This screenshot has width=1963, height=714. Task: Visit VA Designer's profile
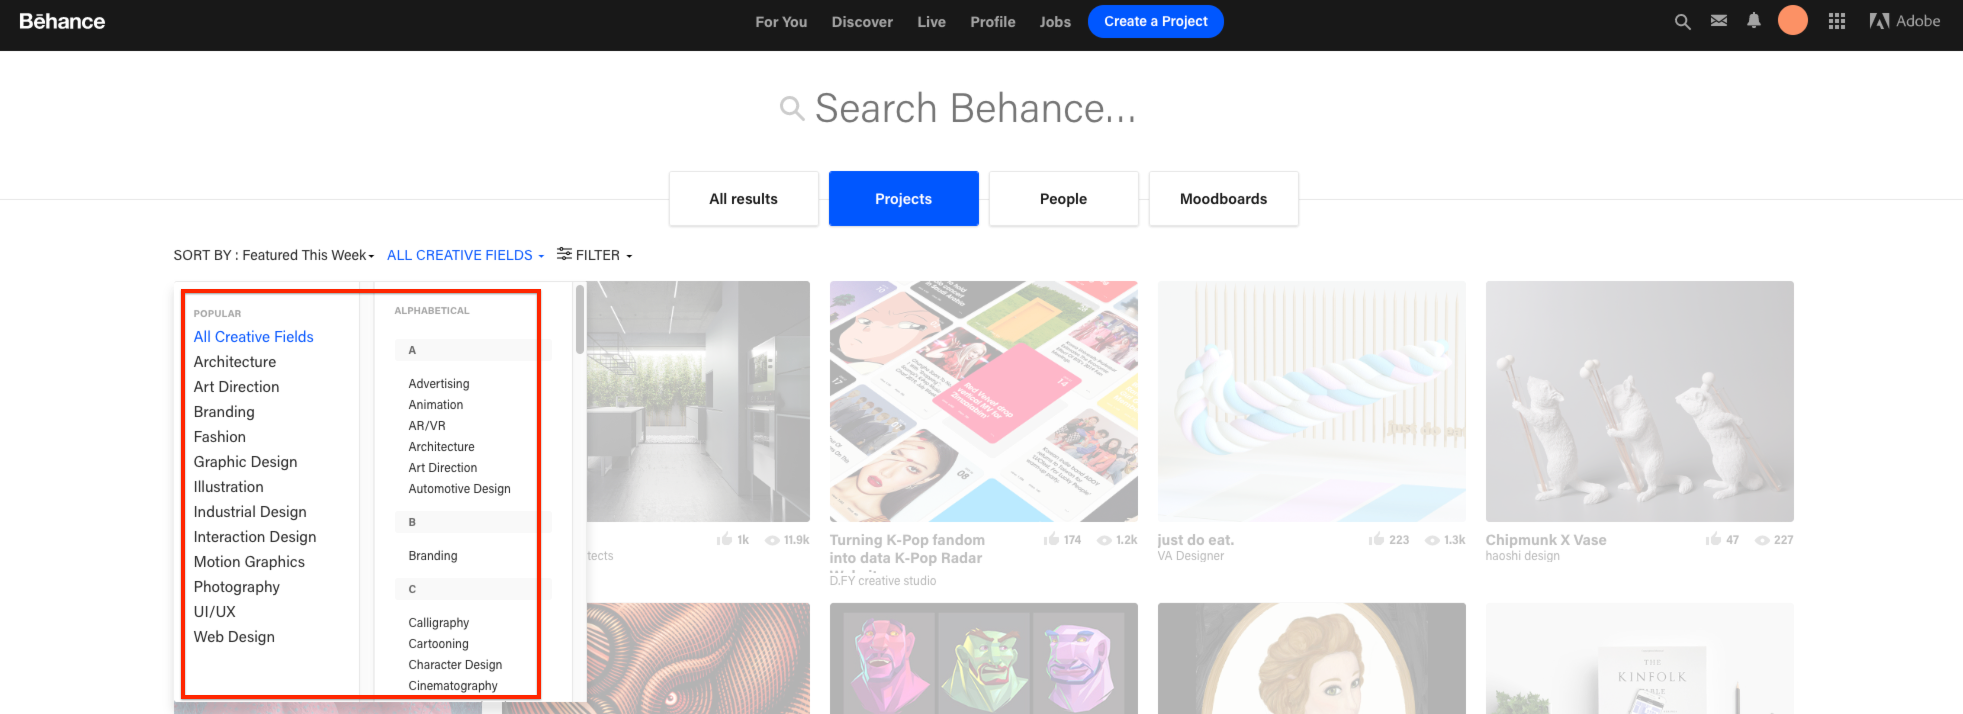1191,556
